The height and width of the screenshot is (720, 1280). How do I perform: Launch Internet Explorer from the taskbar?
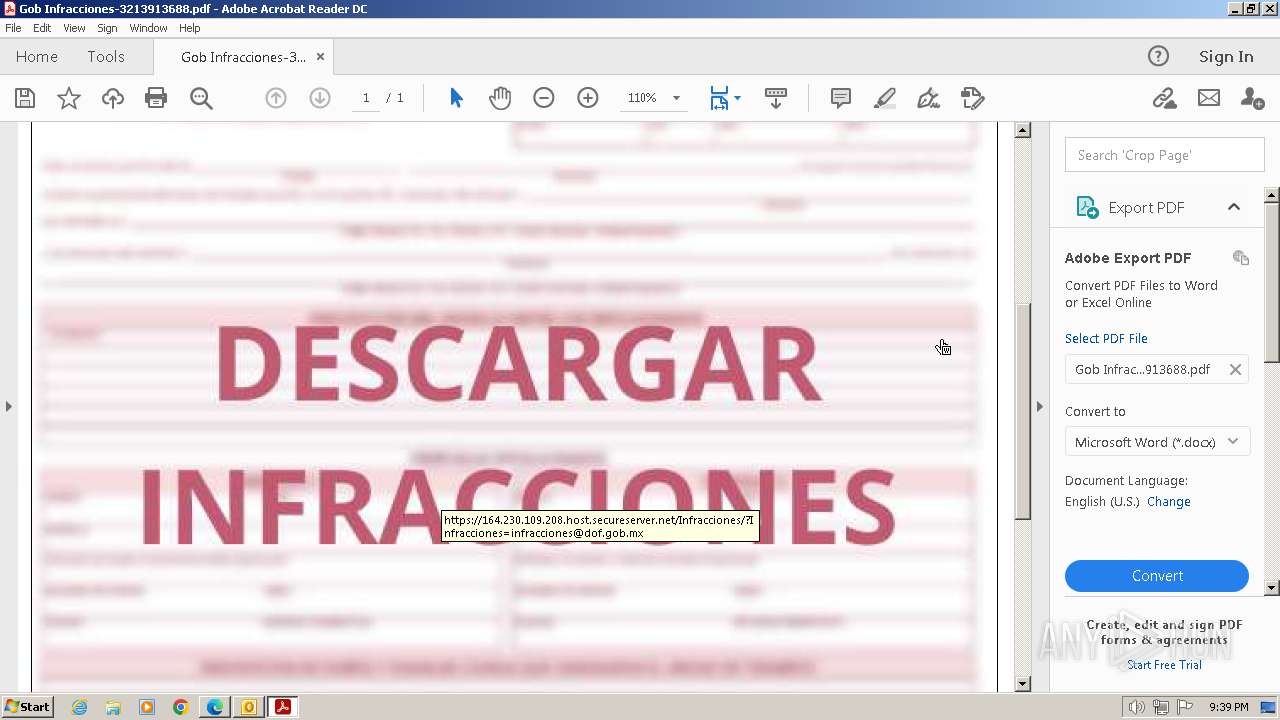click(x=79, y=707)
